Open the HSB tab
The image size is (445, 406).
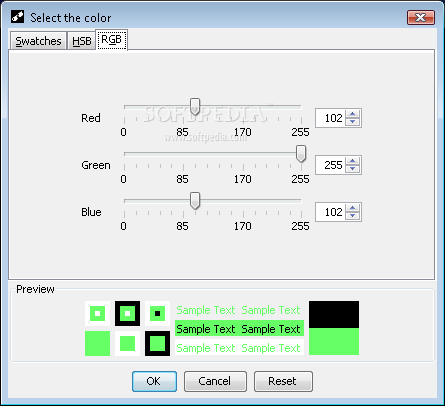(x=82, y=41)
